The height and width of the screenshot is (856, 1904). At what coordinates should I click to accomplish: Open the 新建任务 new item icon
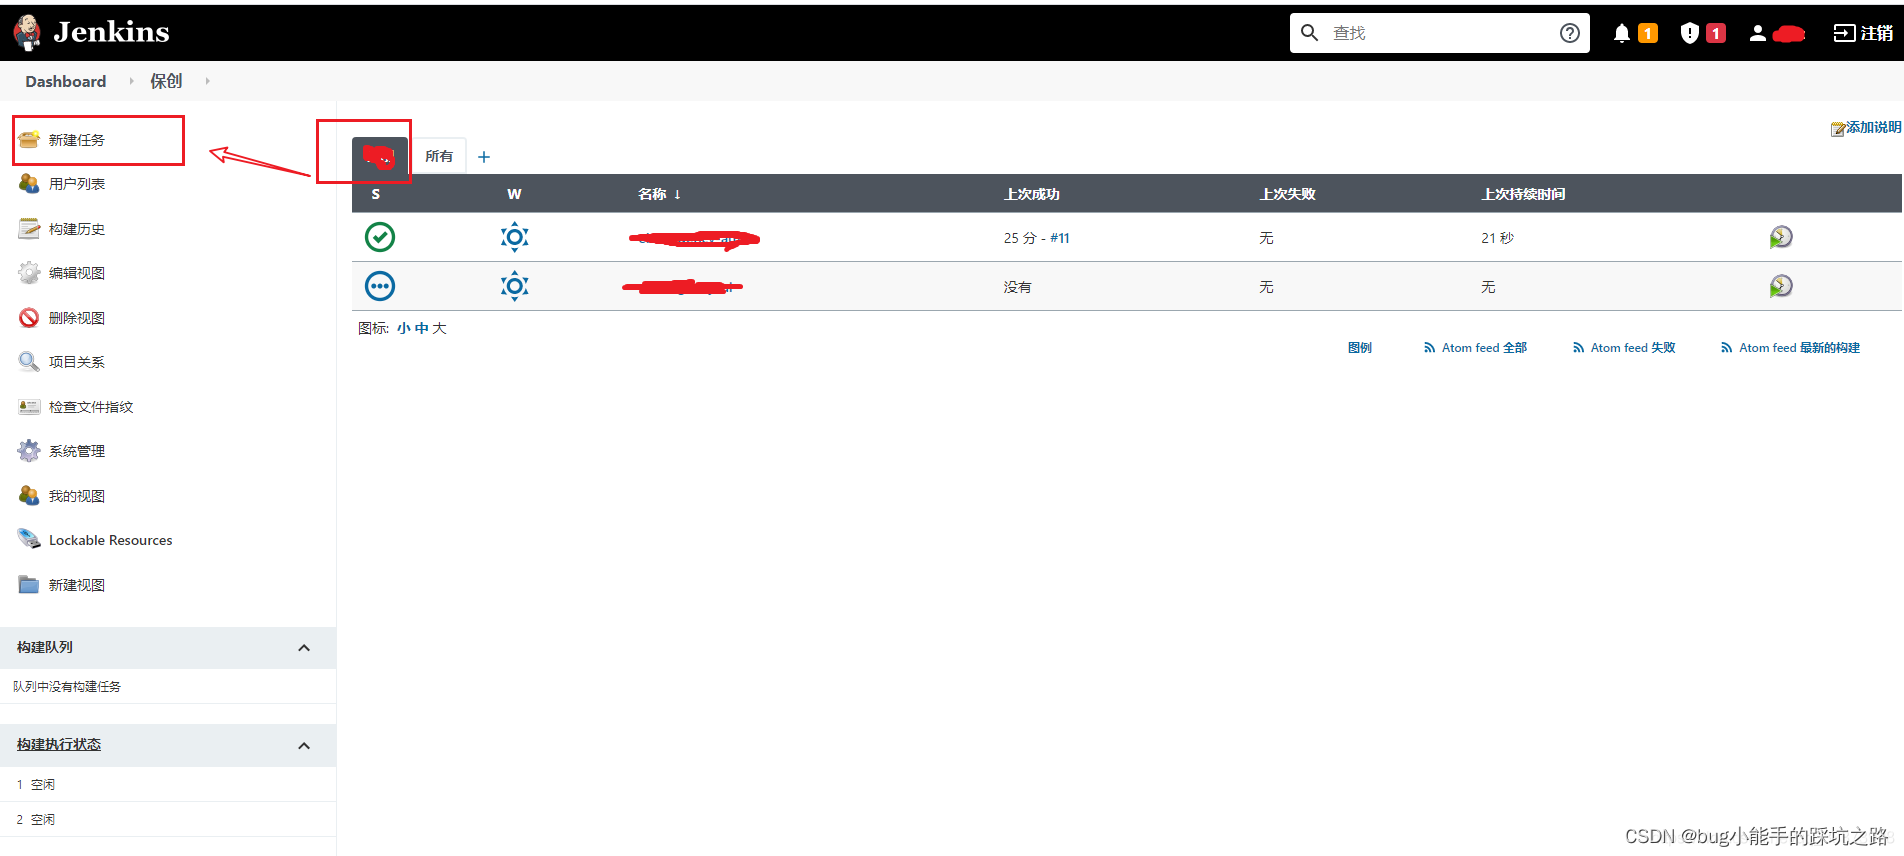pos(29,140)
